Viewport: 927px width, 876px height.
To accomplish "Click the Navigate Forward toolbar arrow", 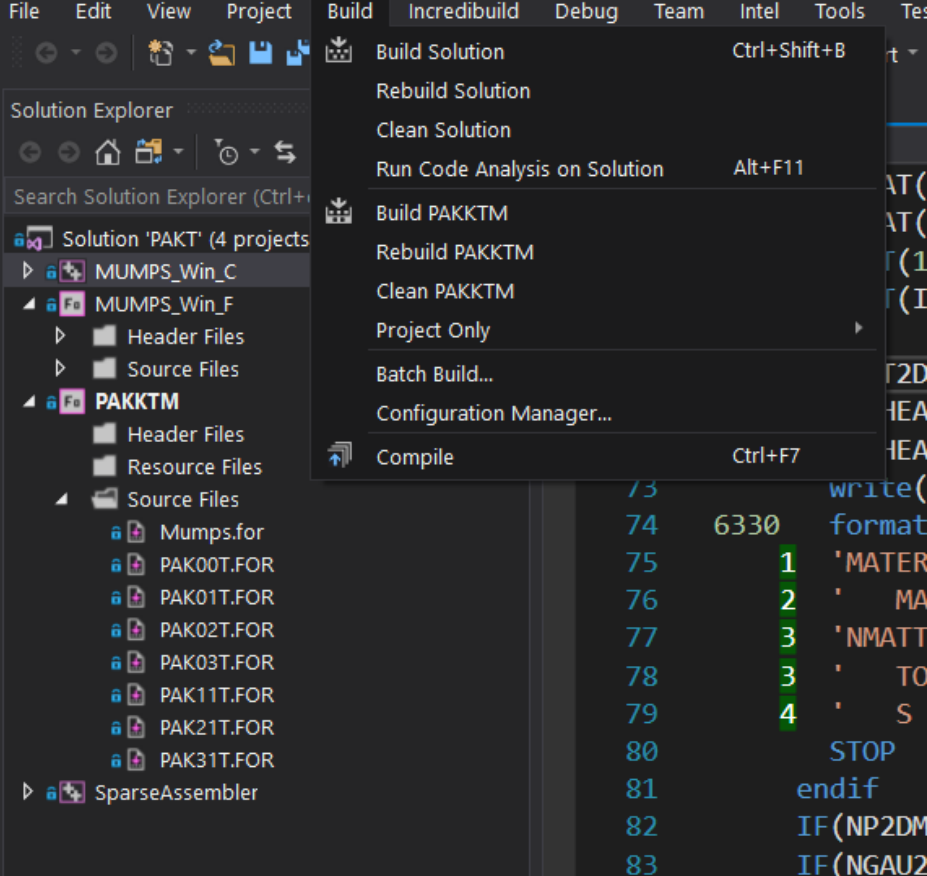I will pos(106,54).
